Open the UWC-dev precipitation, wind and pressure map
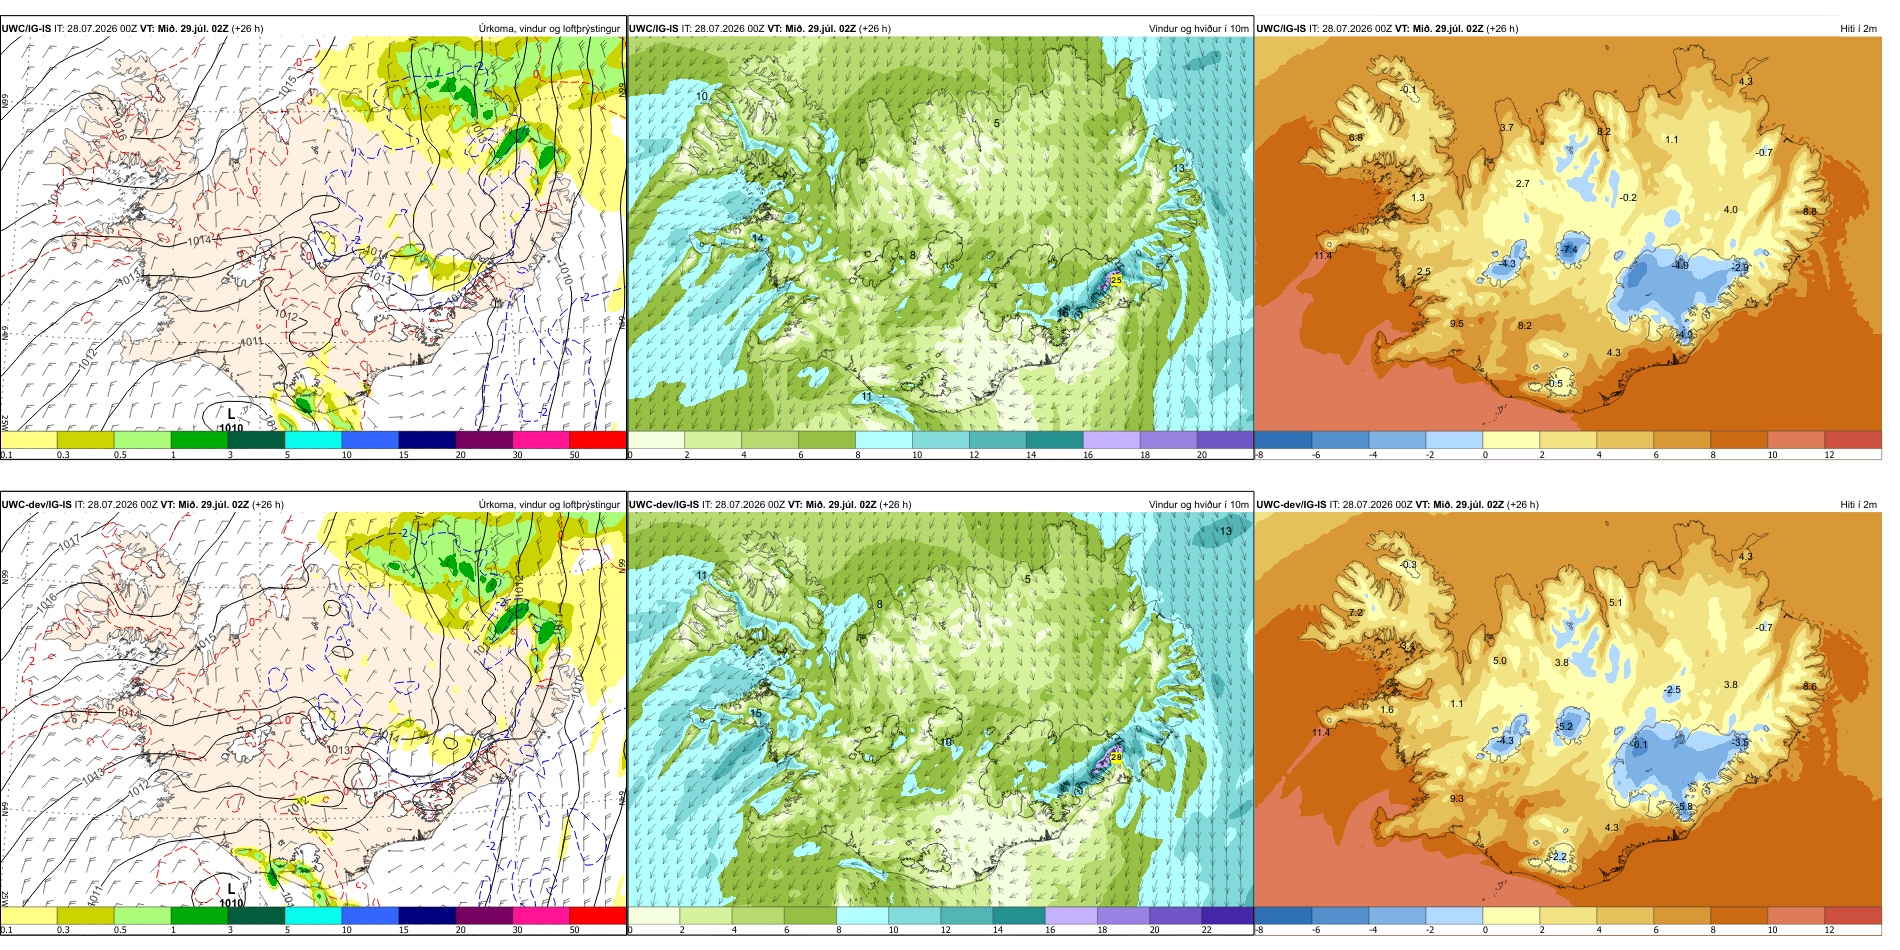This screenshot has width=1900, height=950. coord(313,710)
